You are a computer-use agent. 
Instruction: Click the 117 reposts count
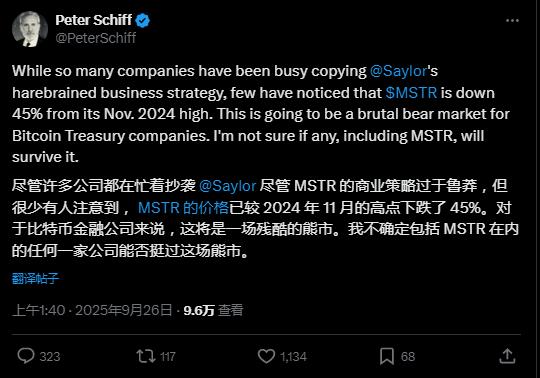click(x=168, y=357)
